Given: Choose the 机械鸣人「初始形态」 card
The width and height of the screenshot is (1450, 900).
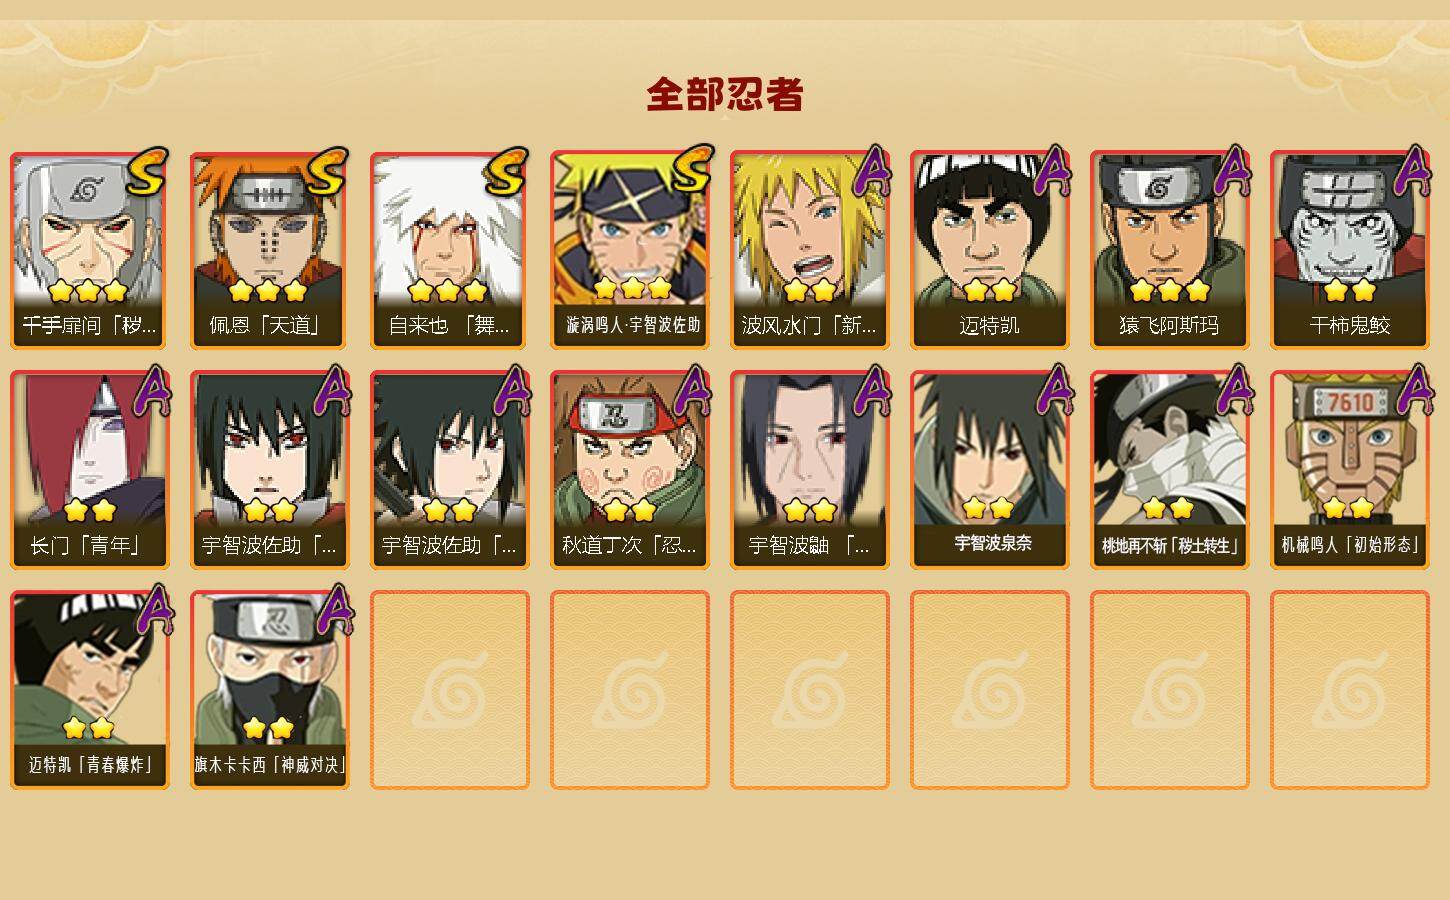Looking at the screenshot, I should tap(1349, 470).
